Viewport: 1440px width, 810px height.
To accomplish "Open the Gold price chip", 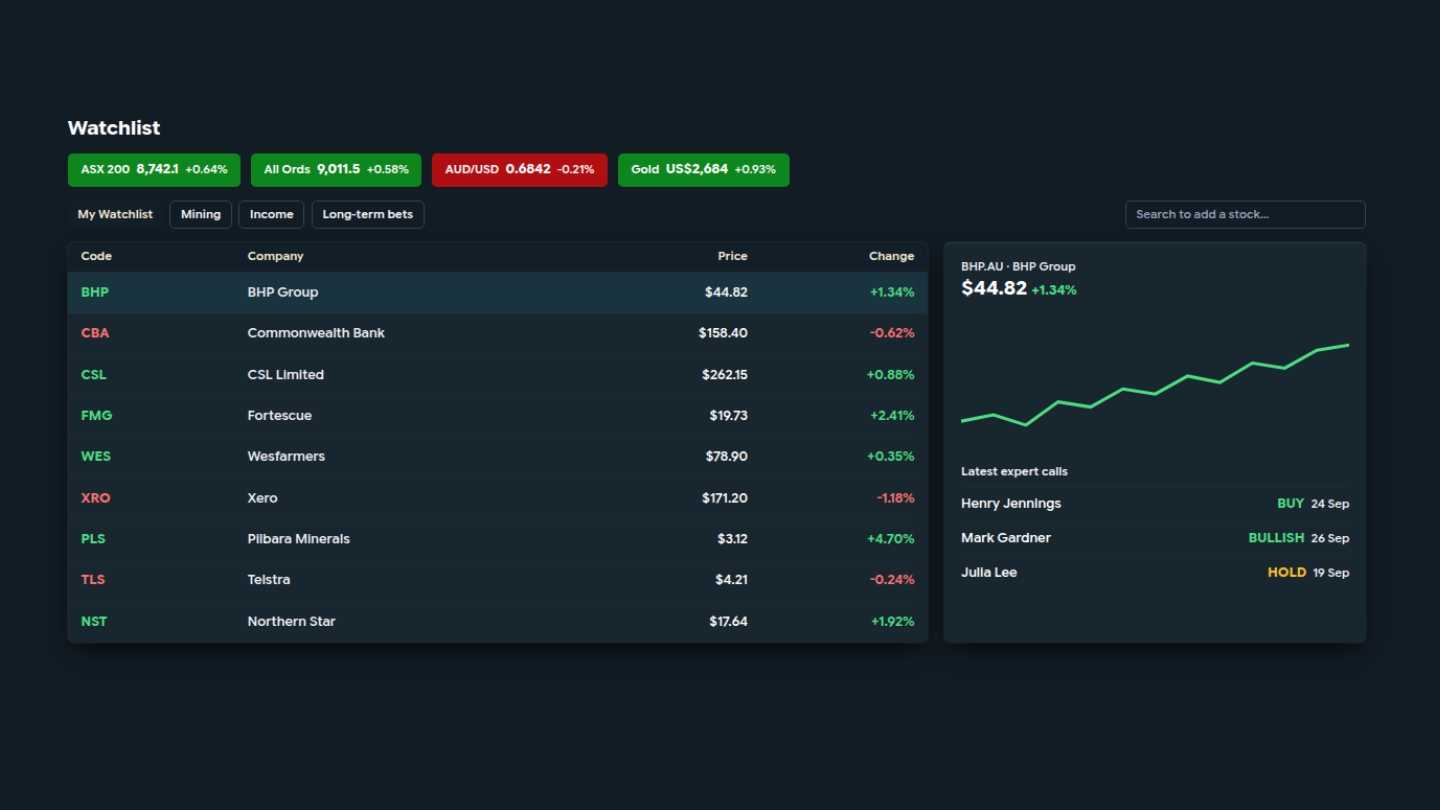I will tap(703, 170).
